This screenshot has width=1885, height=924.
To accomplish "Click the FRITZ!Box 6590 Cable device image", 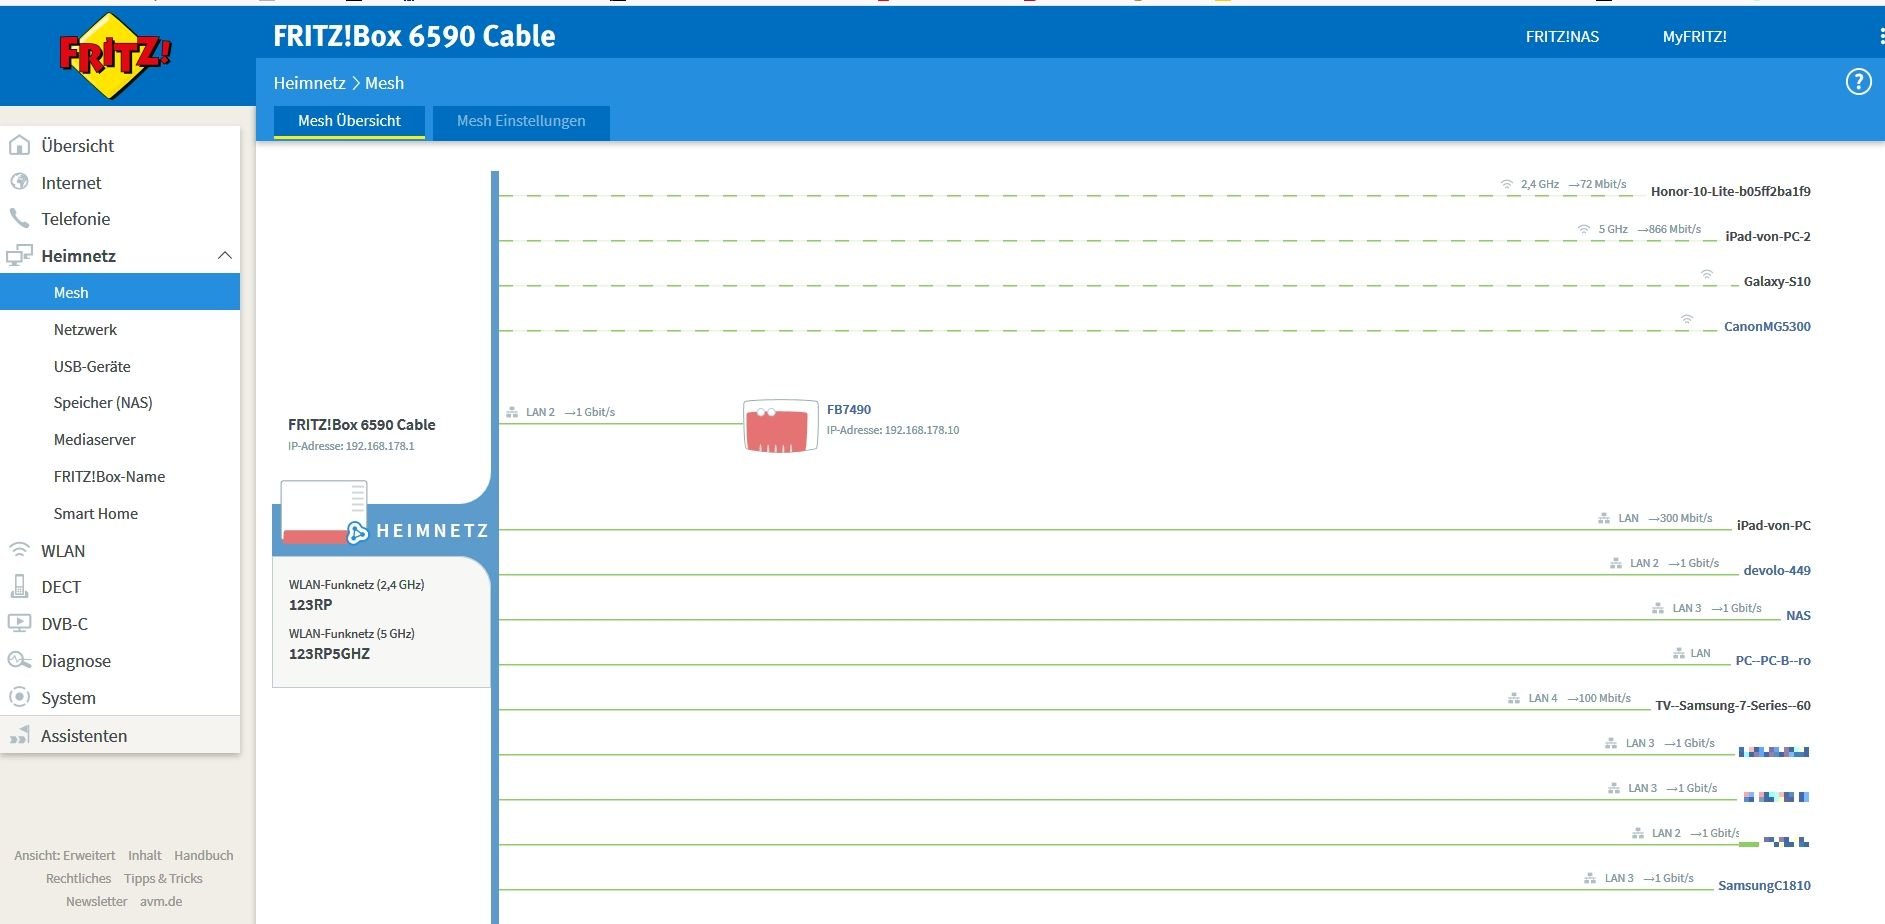I will pos(324,512).
